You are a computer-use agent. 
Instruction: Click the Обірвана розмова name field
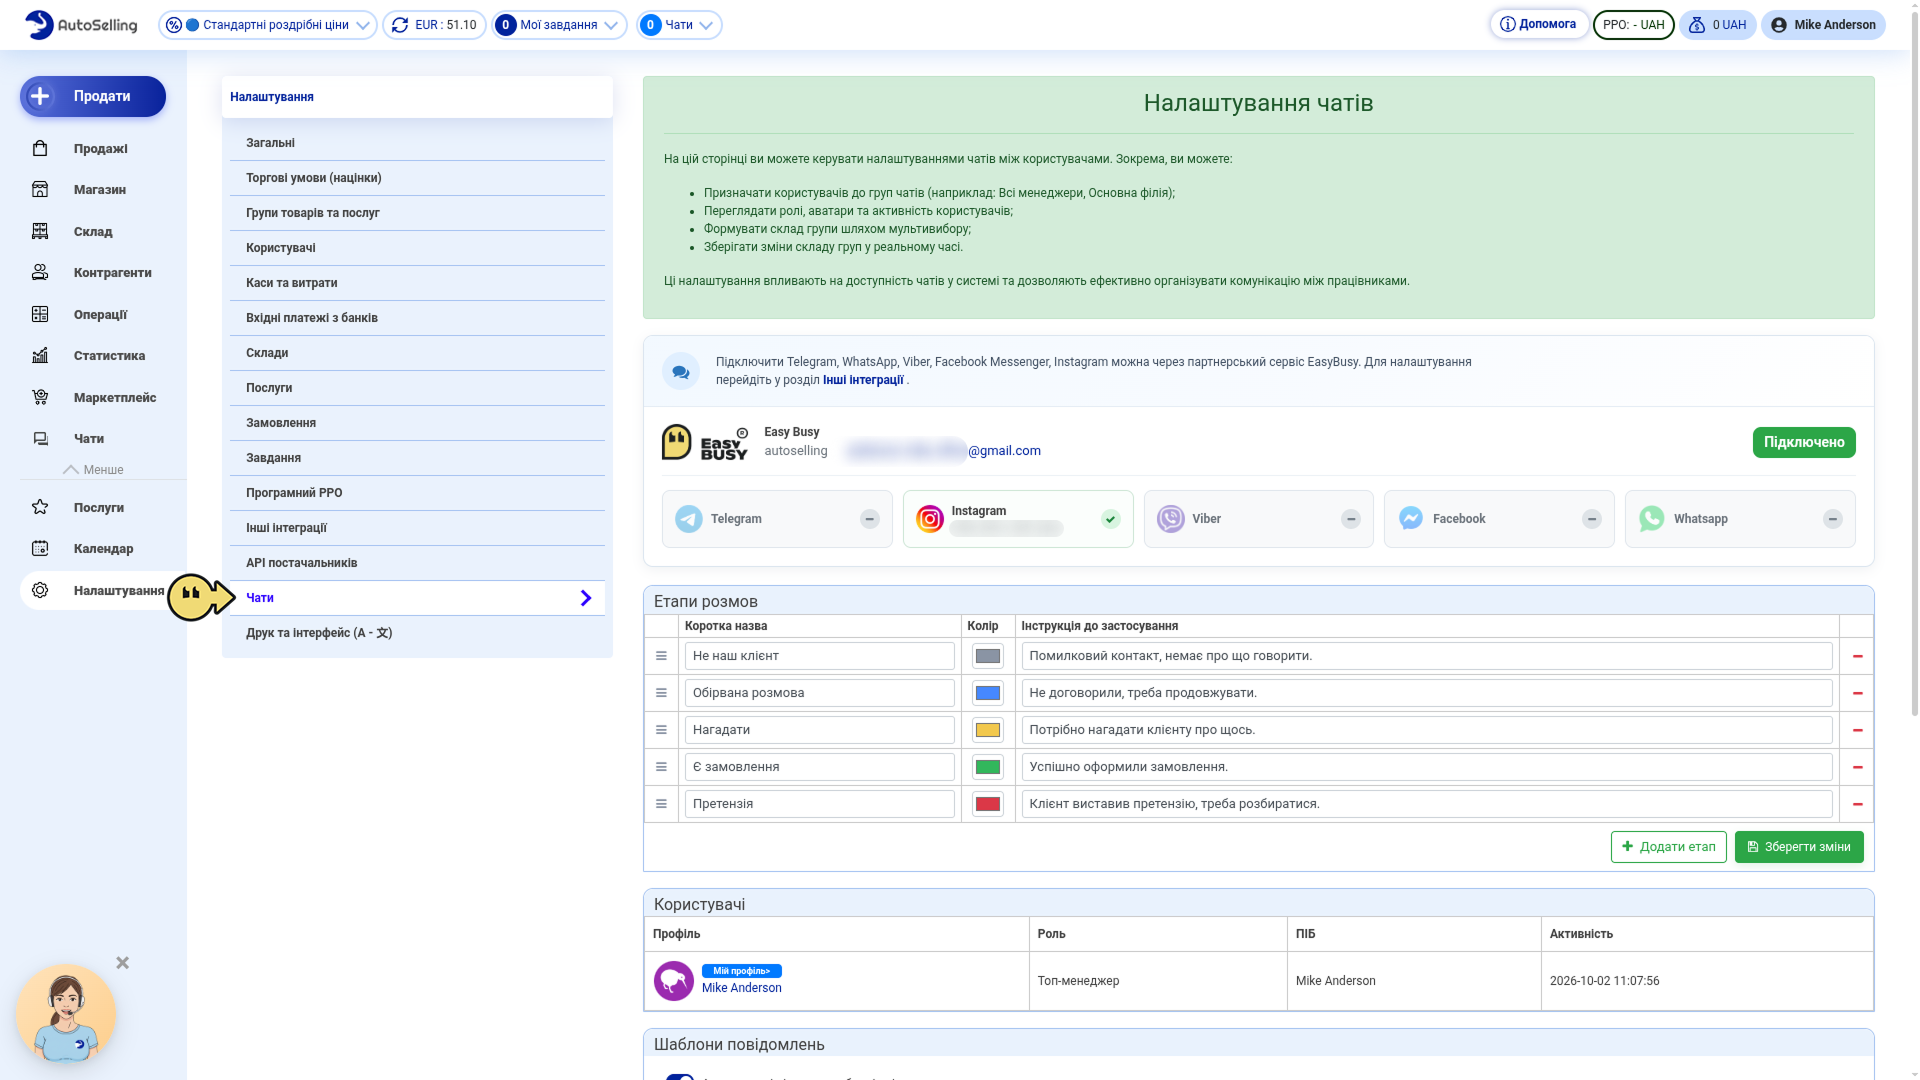[x=820, y=693]
